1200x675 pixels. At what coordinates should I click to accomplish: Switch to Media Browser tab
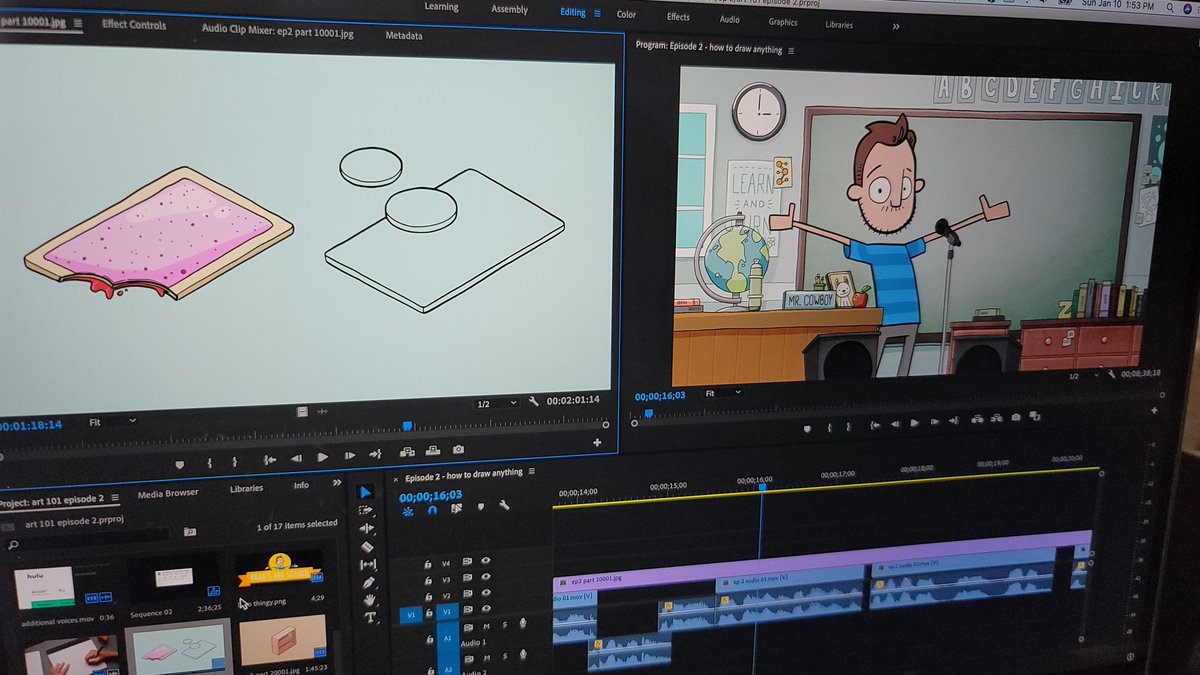coord(168,493)
